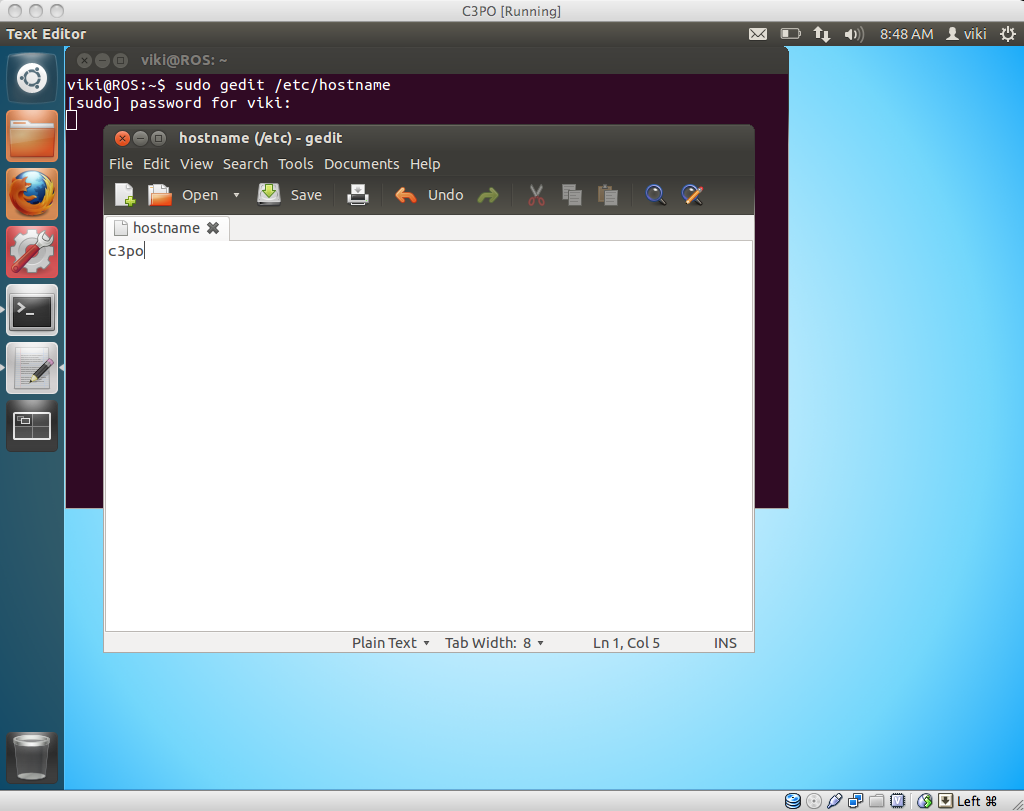The image size is (1024, 811).
Task: Open the Help menu
Action: (x=425, y=164)
